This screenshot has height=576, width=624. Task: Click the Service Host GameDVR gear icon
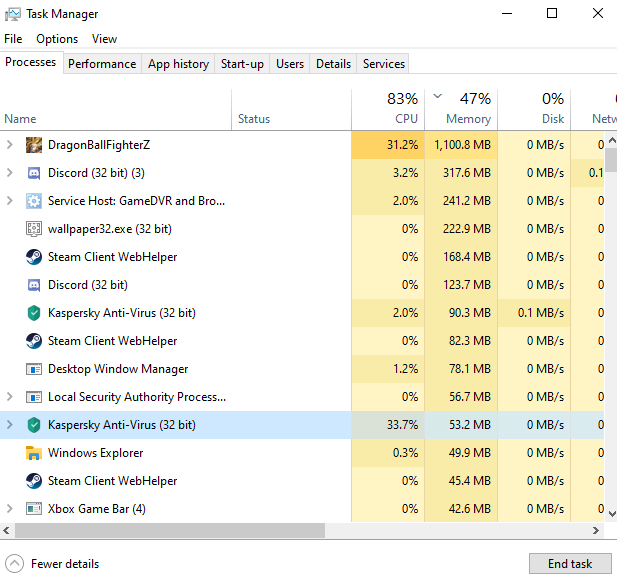click(34, 201)
